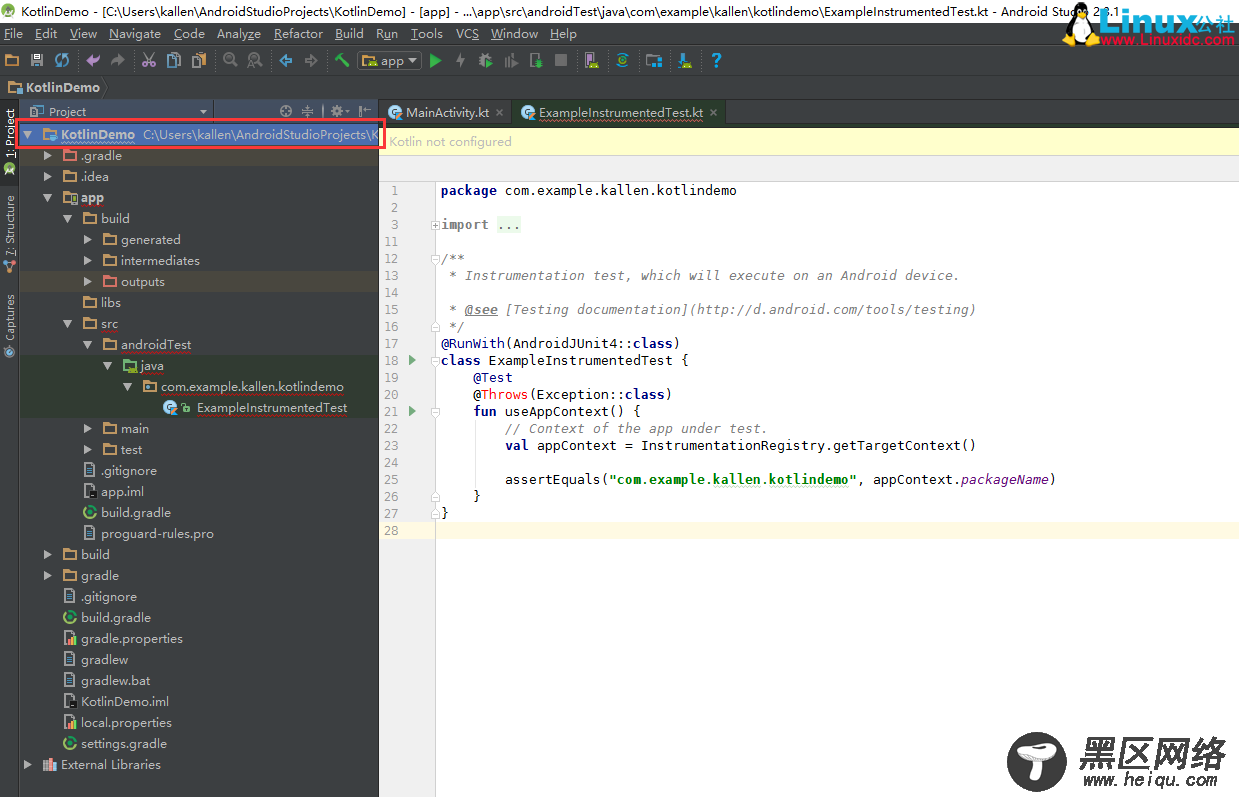
Task: Click the lightning Apply Changes icon
Action: point(460,61)
